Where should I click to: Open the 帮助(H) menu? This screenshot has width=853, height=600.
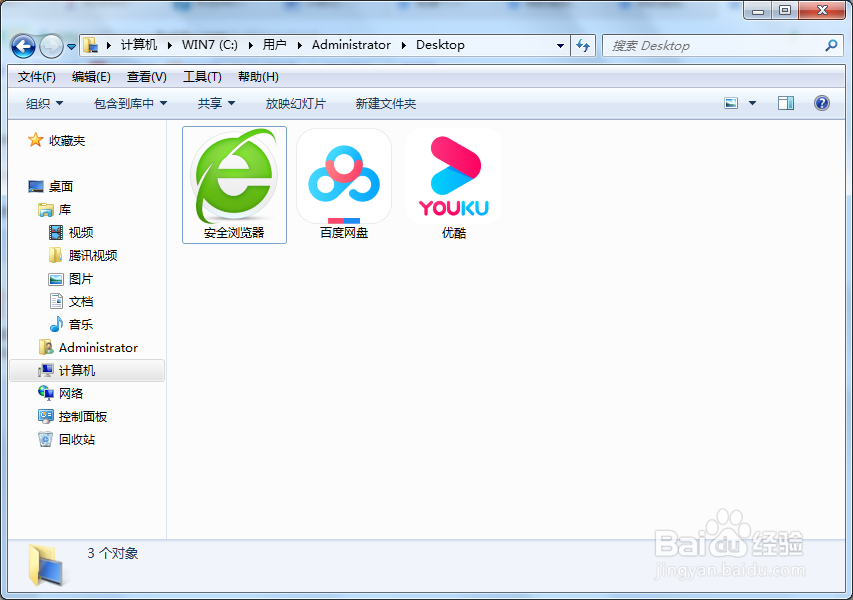258,77
